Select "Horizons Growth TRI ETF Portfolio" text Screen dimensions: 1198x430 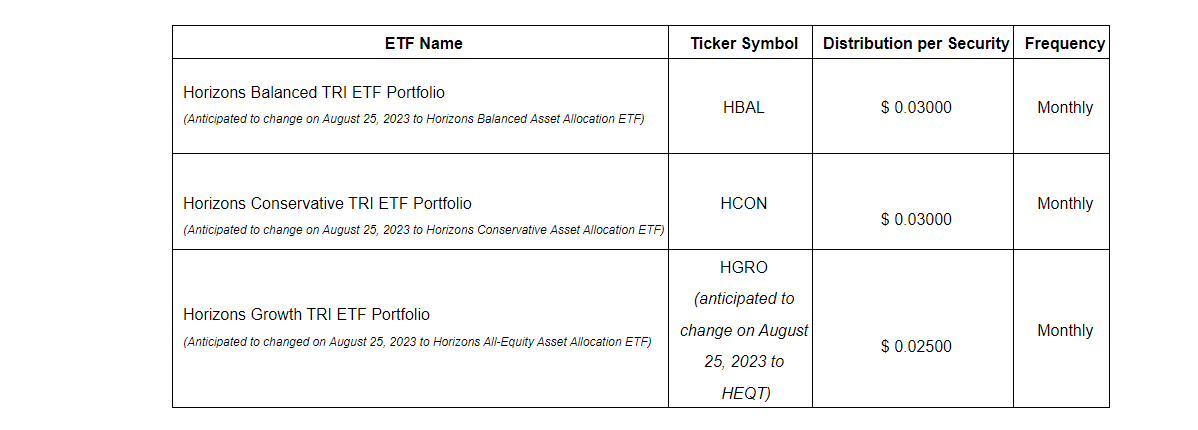[306, 314]
